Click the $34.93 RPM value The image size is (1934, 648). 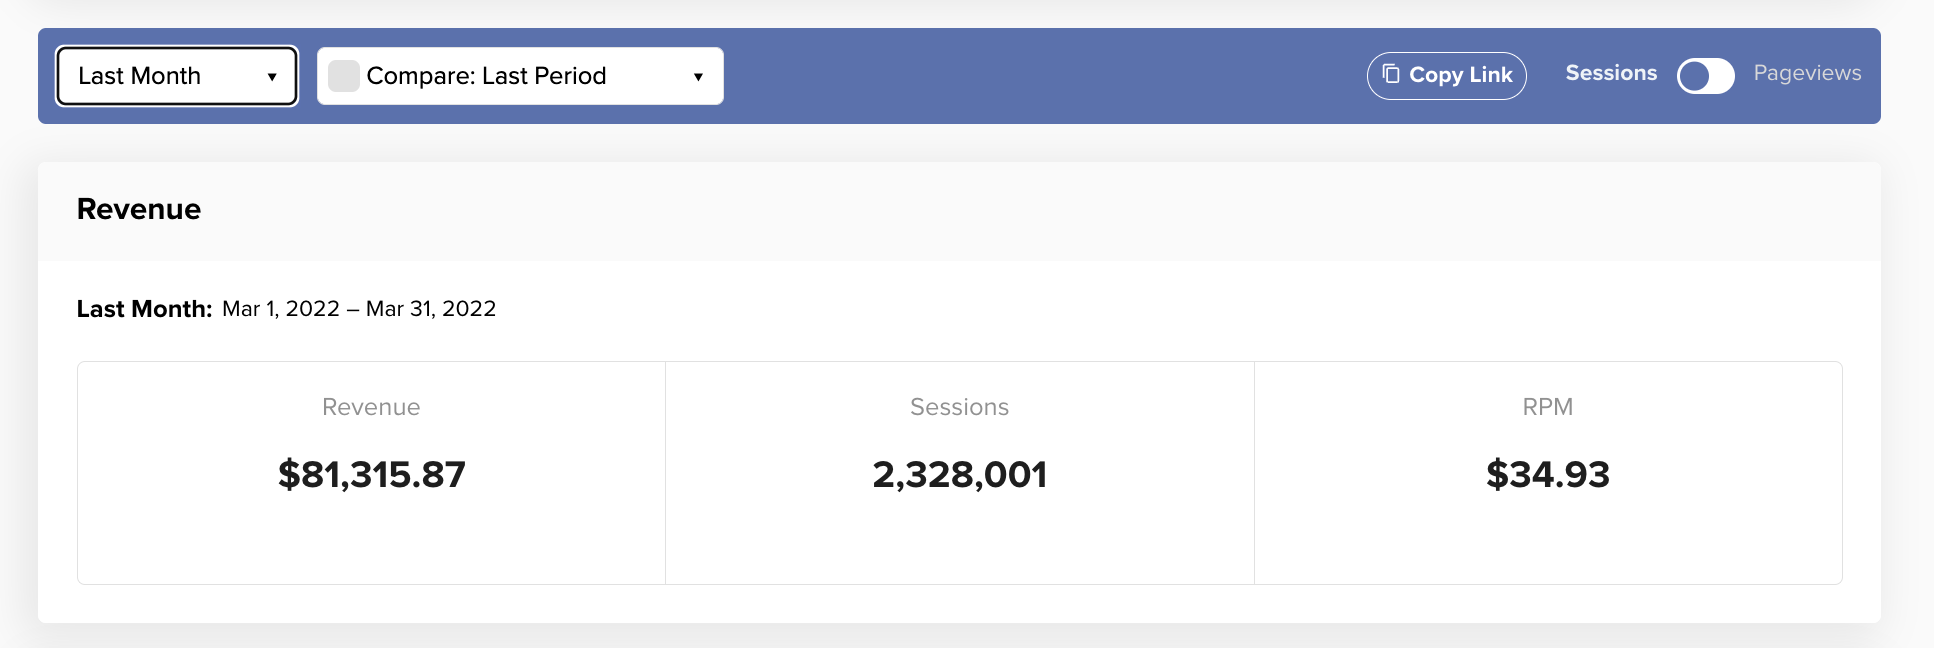coord(1547,474)
